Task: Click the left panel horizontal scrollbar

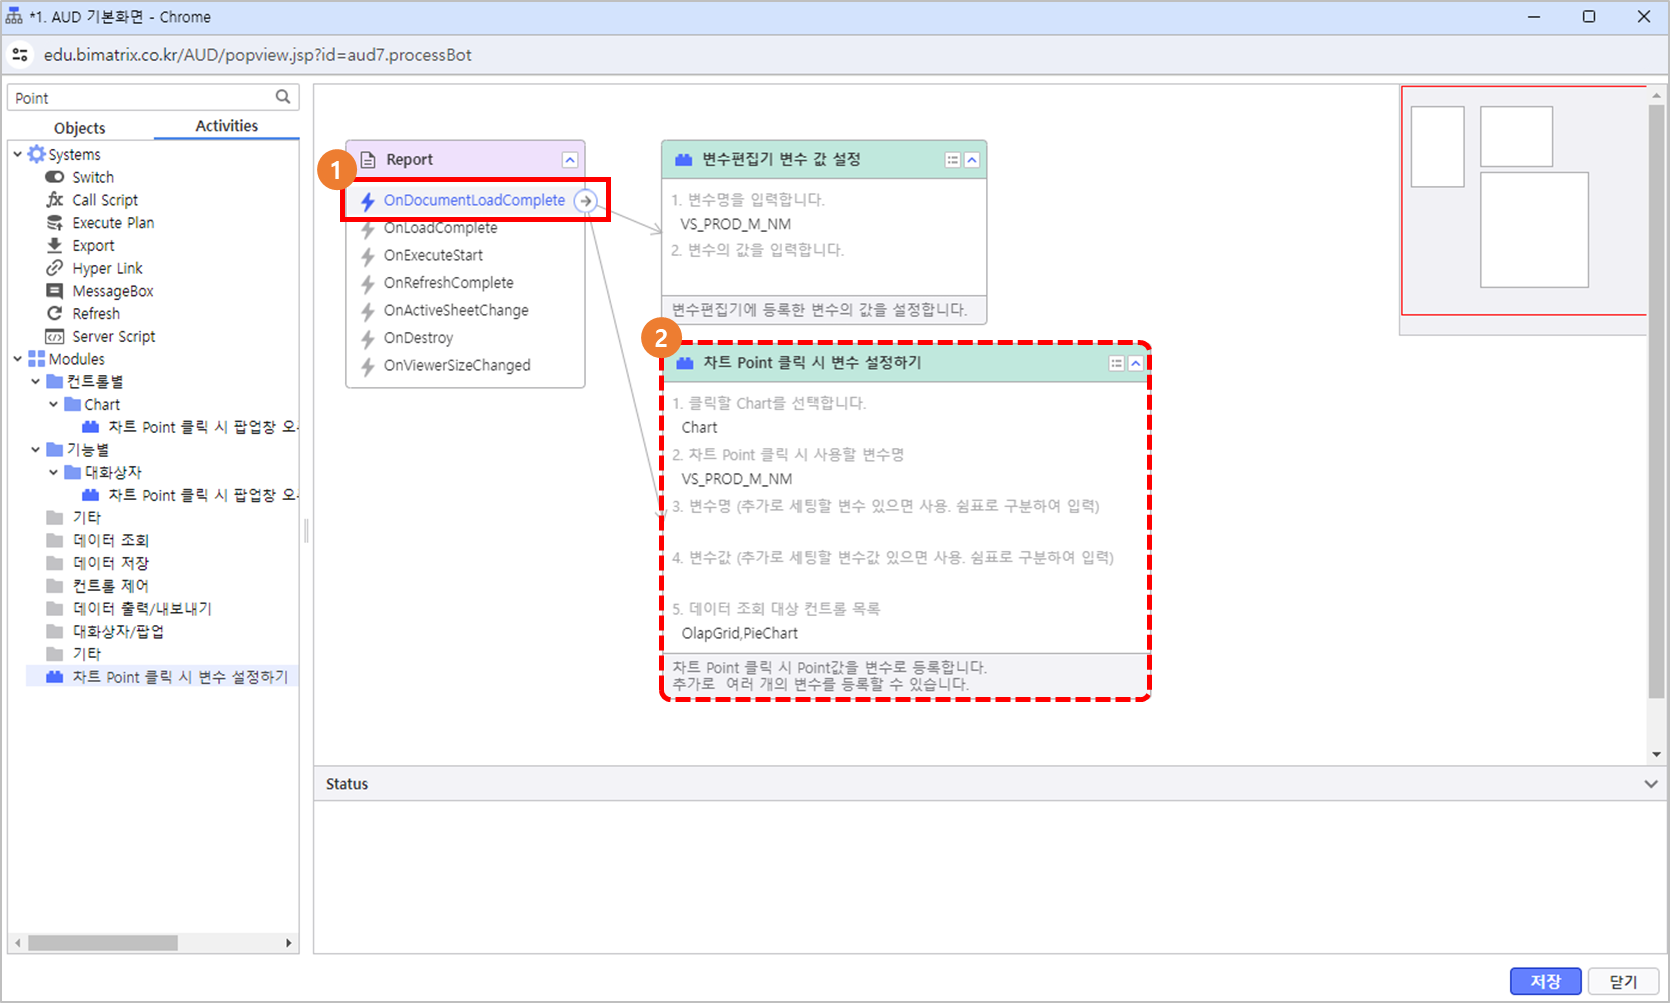Action: (103, 943)
